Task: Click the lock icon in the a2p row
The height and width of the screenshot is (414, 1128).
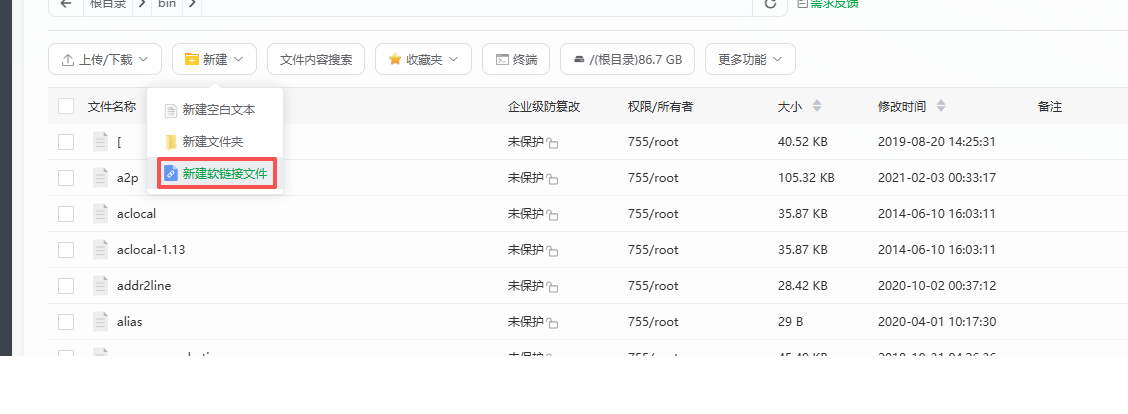Action: pos(552,179)
